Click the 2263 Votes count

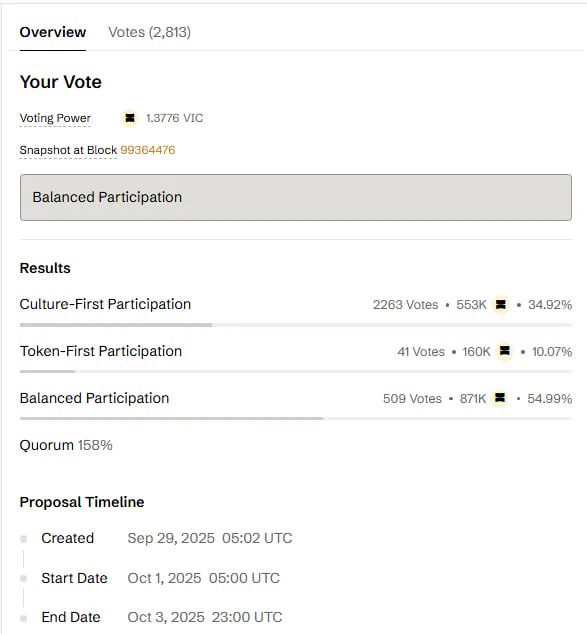tap(405, 304)
